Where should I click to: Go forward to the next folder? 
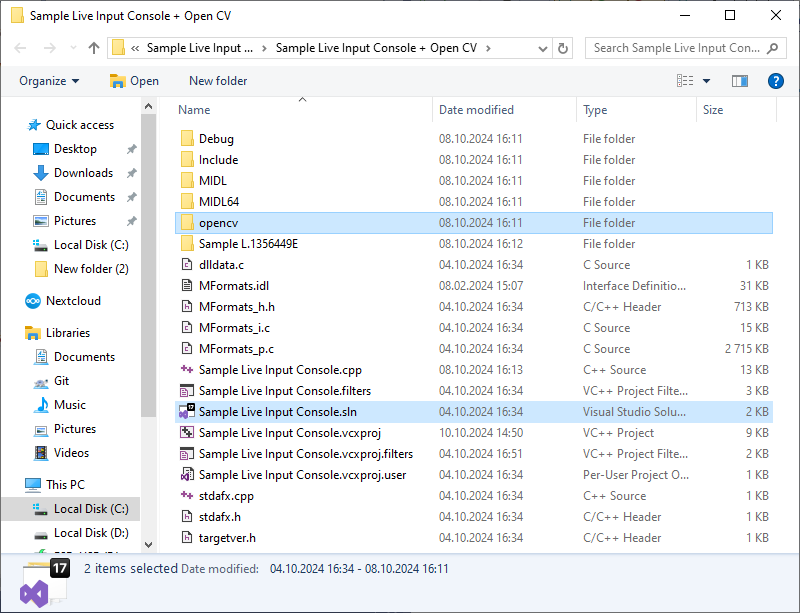(49, 48)
